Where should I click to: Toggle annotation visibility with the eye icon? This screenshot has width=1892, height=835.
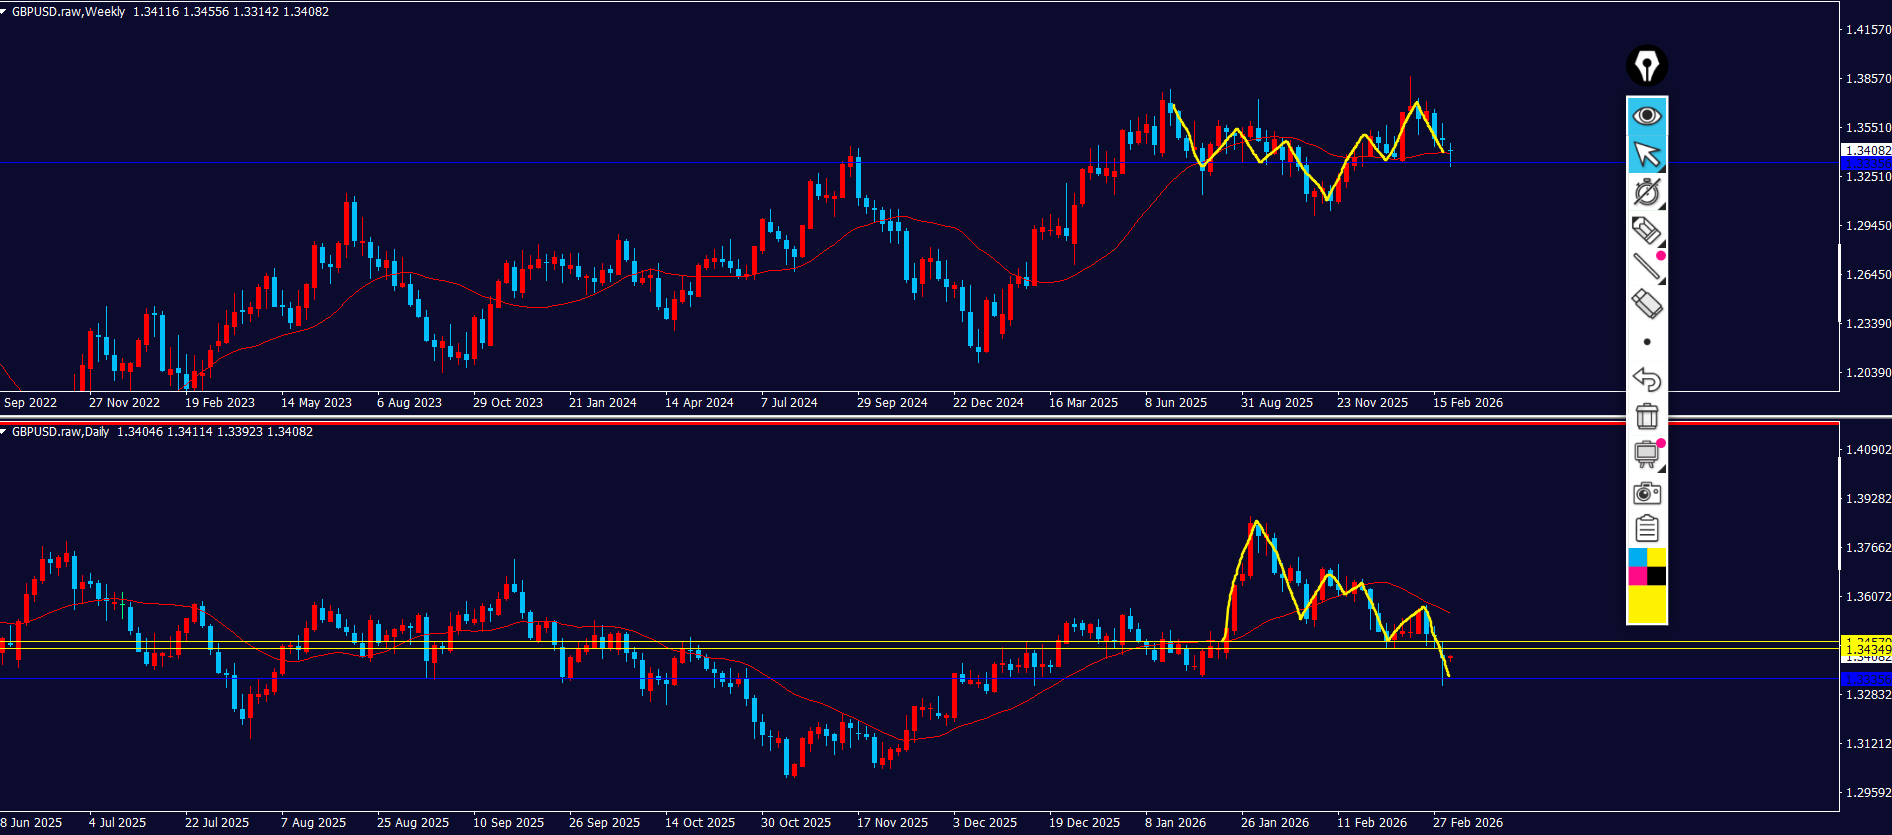pyautogui.click(x=1646, y=116)
